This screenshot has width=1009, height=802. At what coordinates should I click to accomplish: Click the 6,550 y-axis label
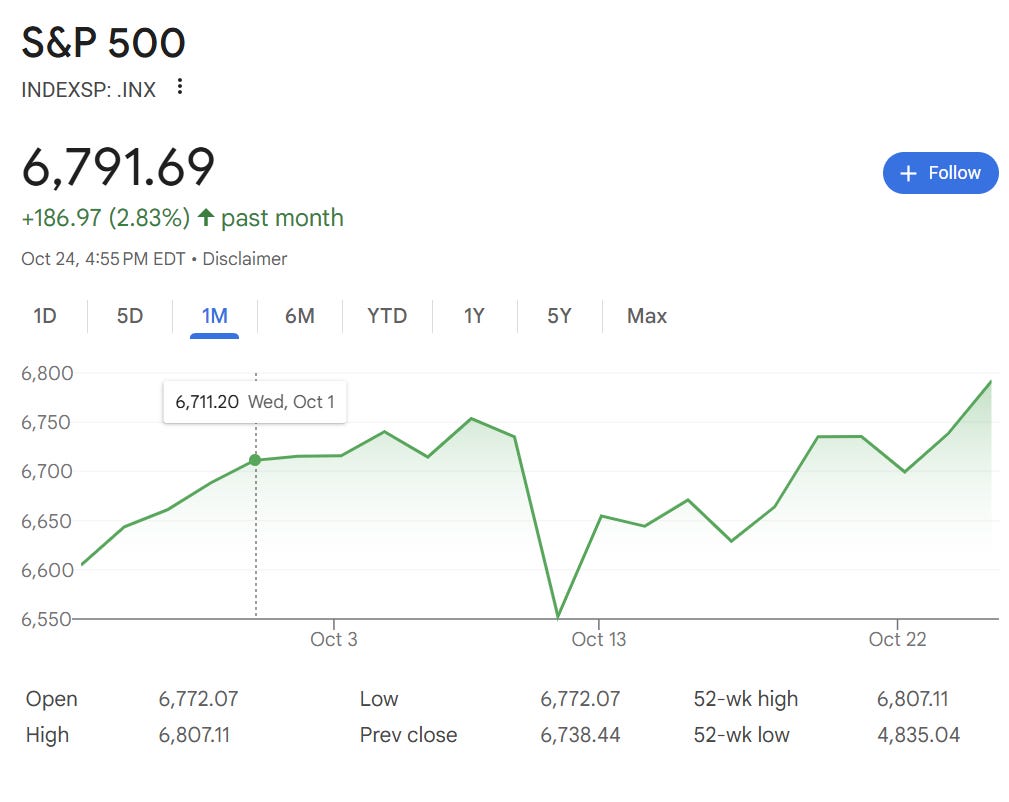[x=46, y=619]
